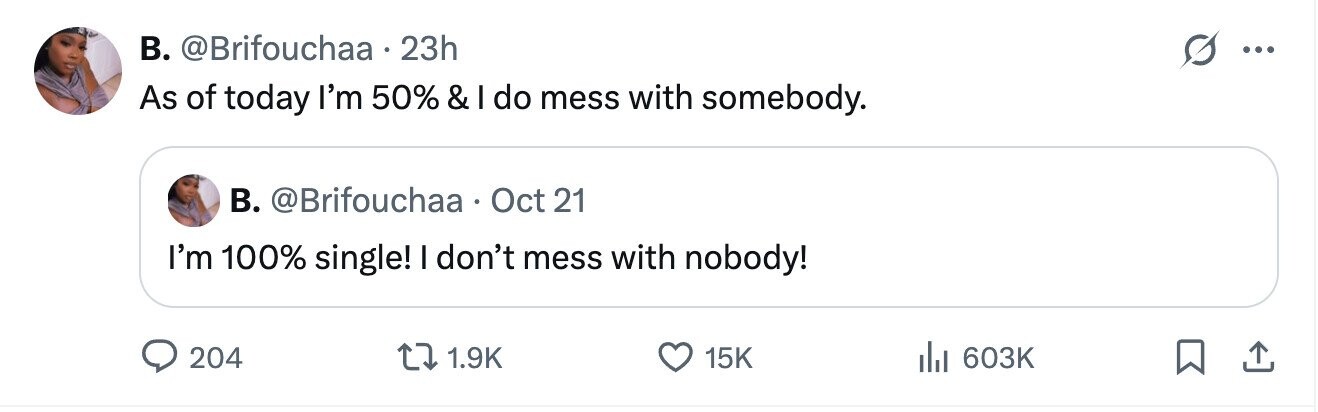Click the "As of today I'm 50%" tweet text
Viewport: 1318px width, 412px height.
pos(501,97)
